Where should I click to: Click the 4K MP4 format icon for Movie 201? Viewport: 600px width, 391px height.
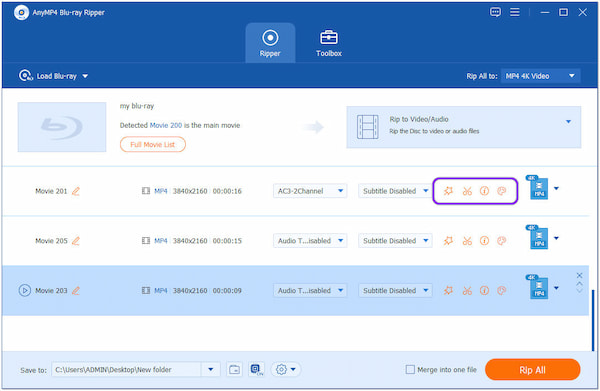(538, 187)
